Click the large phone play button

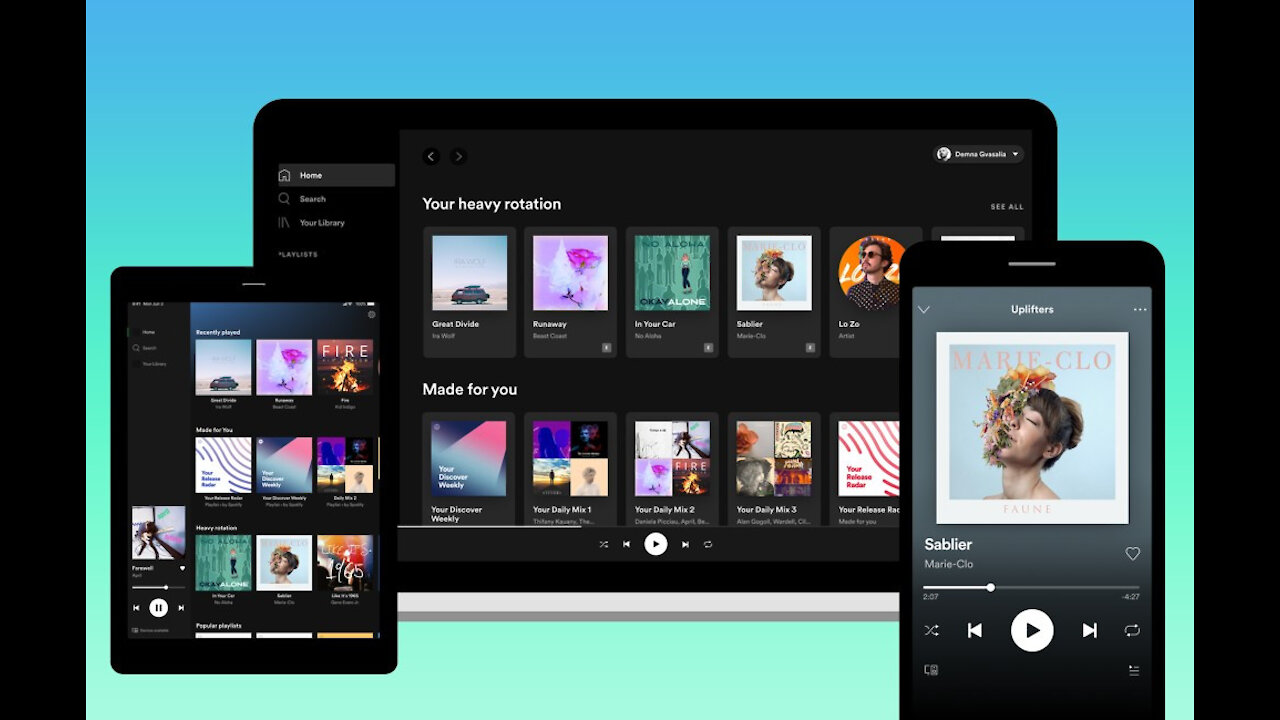(x=1032, y=631)
